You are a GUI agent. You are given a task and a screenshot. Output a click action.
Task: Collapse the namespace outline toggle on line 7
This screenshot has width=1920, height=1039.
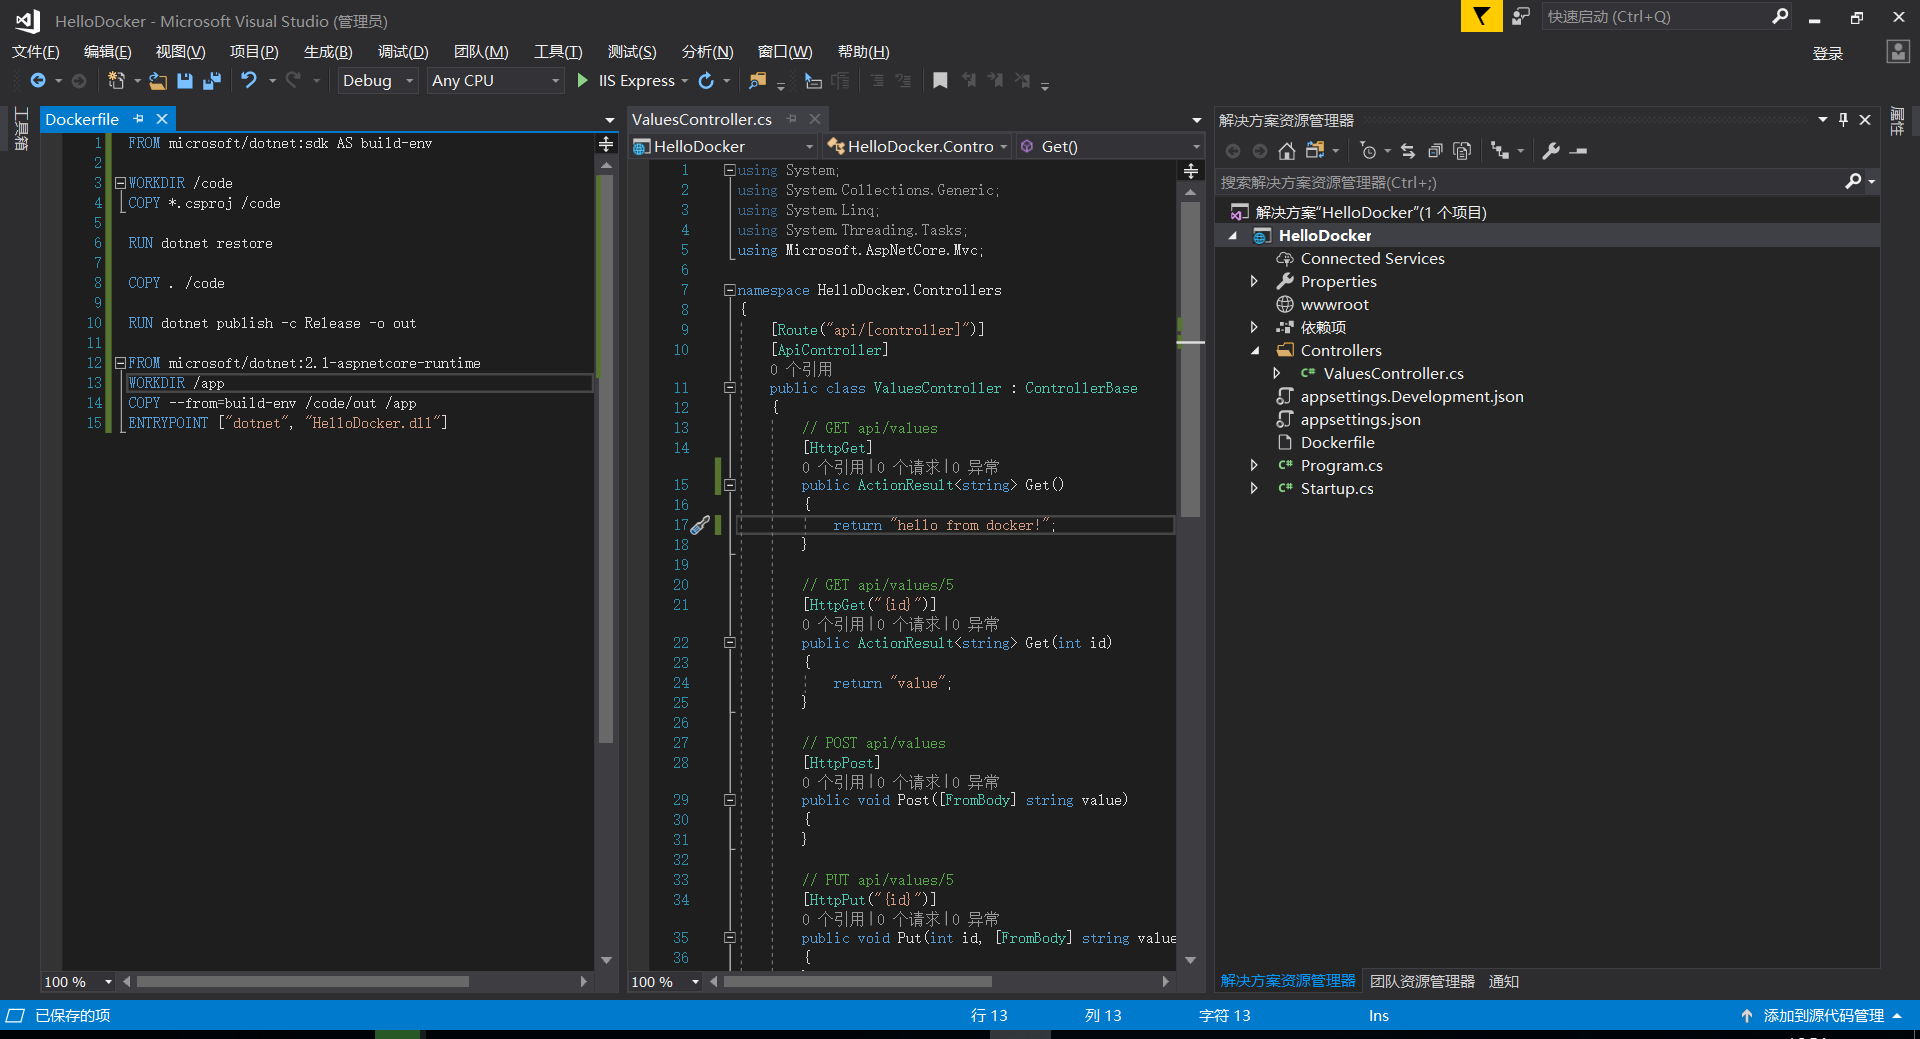[730, 290]
